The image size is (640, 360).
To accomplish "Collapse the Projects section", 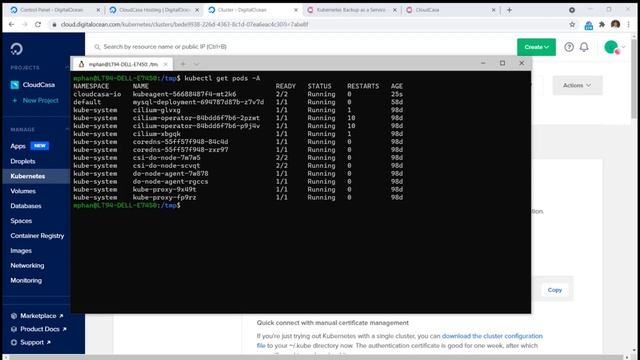I will (67, 67).
